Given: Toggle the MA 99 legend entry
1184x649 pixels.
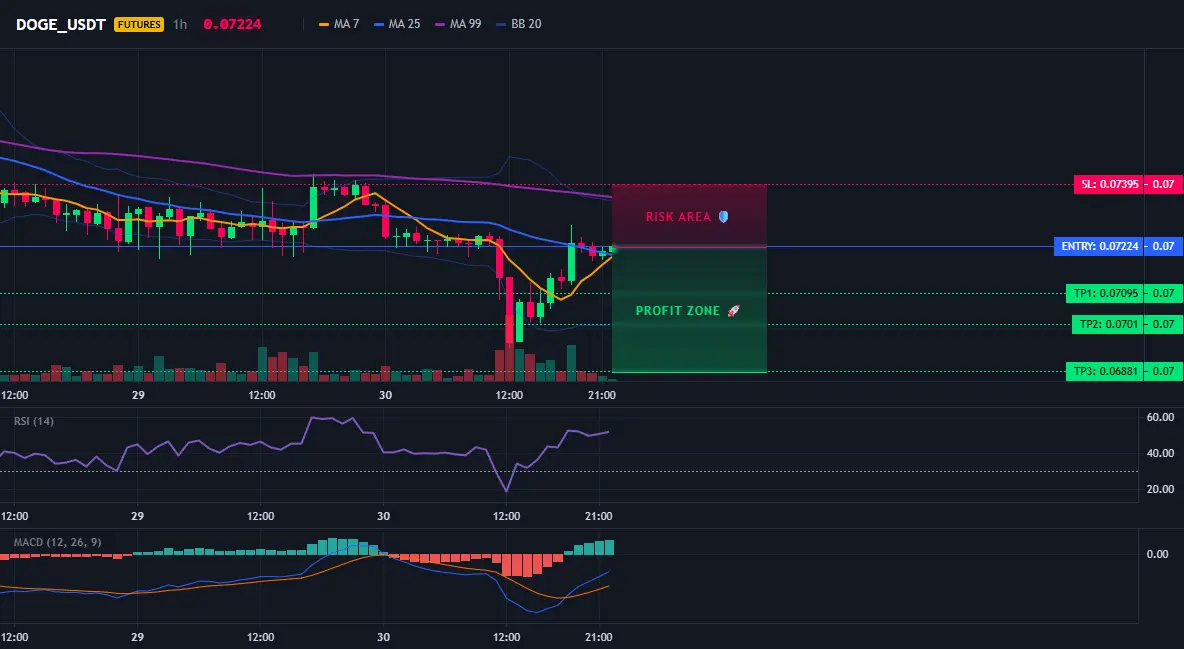Looking at the screenshot, I should point(458,24).
